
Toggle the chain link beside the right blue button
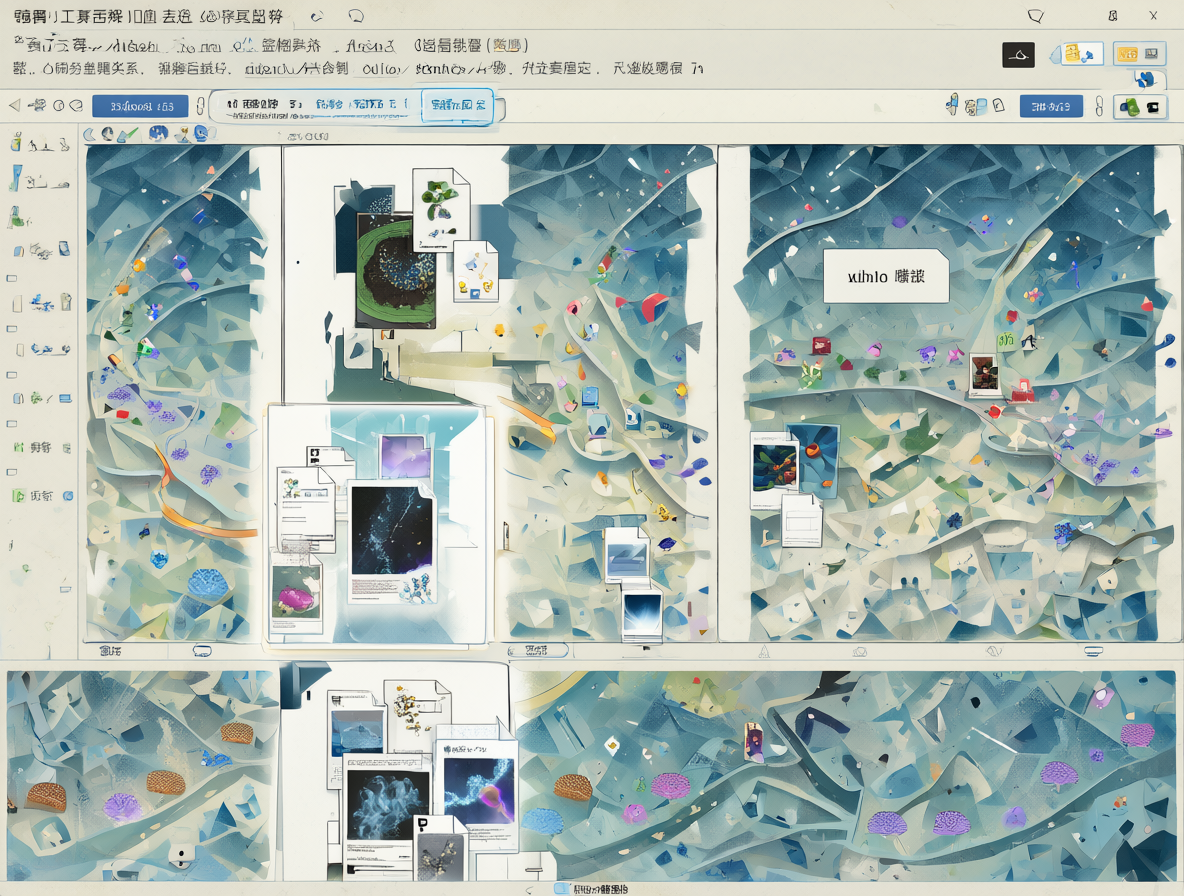point(1099,106)
